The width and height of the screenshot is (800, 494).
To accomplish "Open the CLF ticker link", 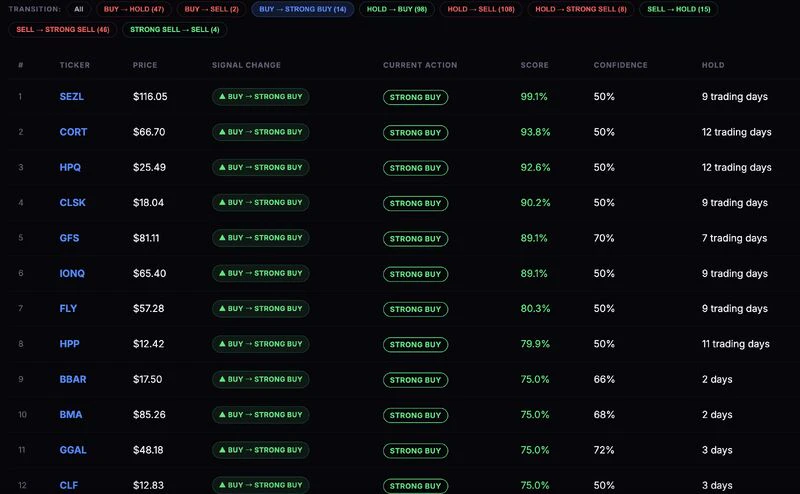I will click(69, 485).
